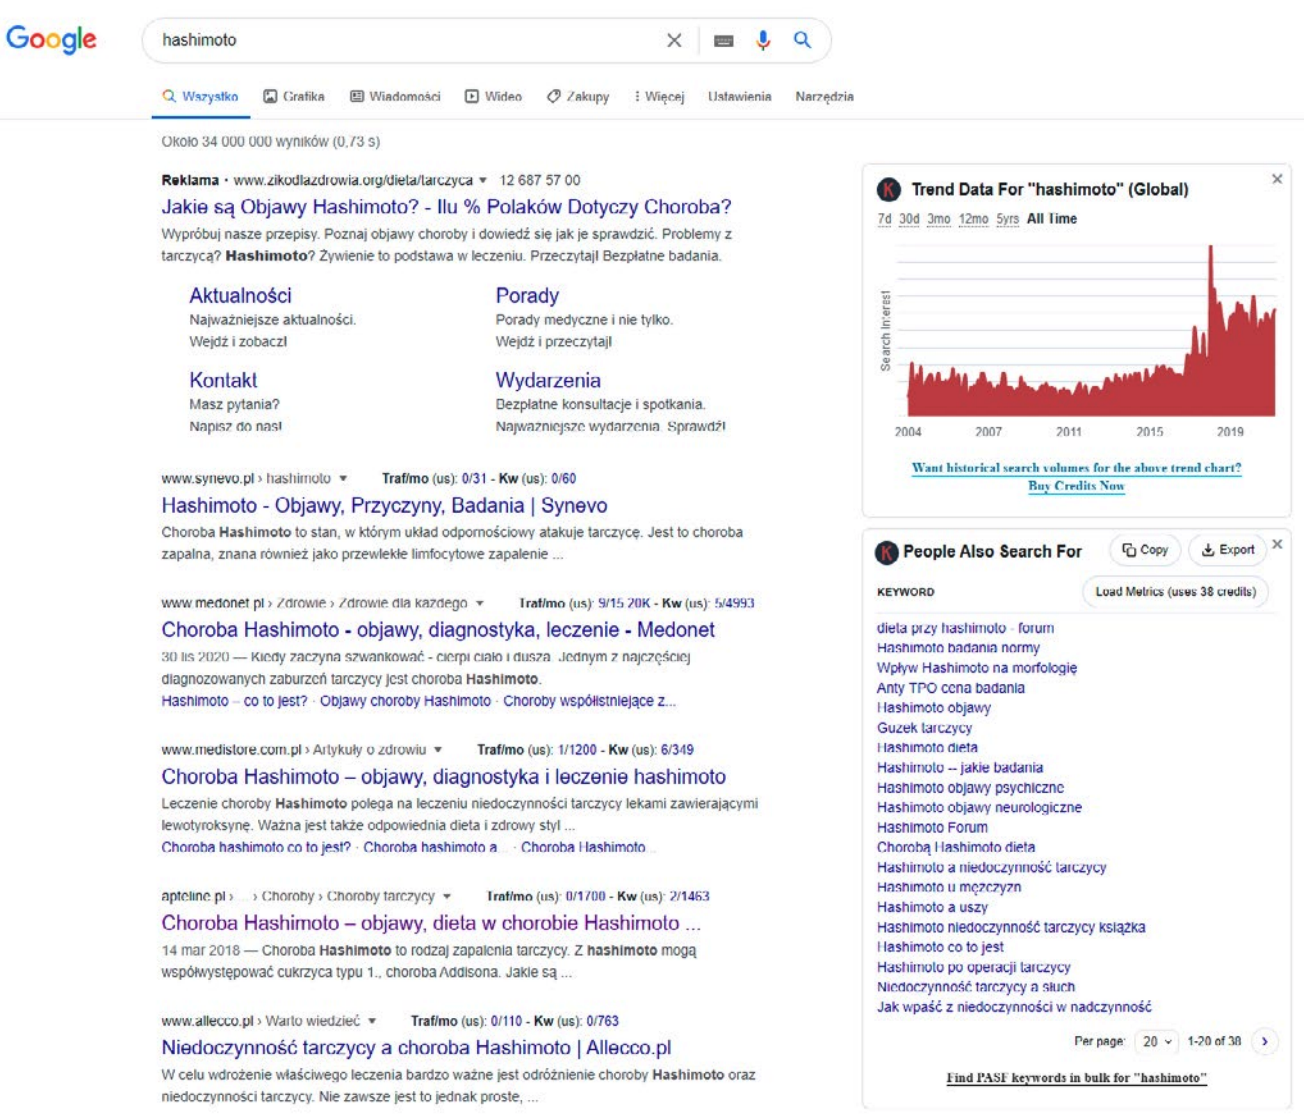The height and width of the screenshot is (1116, 1304).
Task: Set trend range to 7d
Action: [884, 219]
